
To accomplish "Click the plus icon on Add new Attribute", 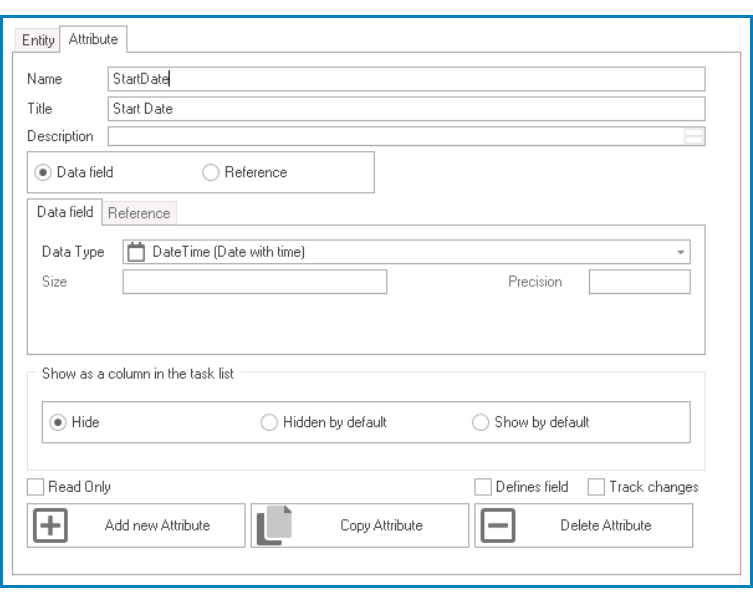I will click(x=50, y=525).
